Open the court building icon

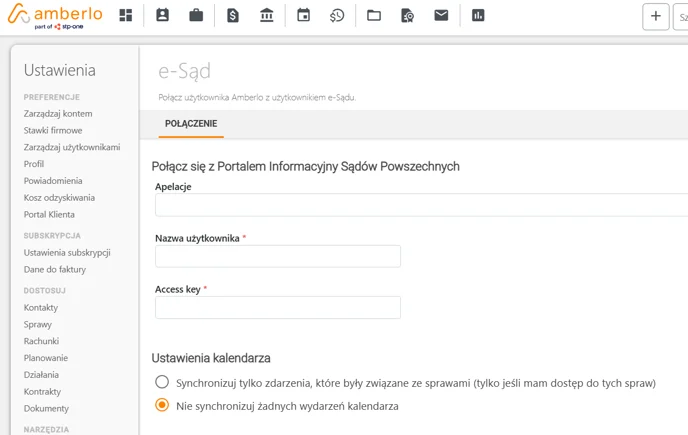pyautogui.click(x=266, y=15)
